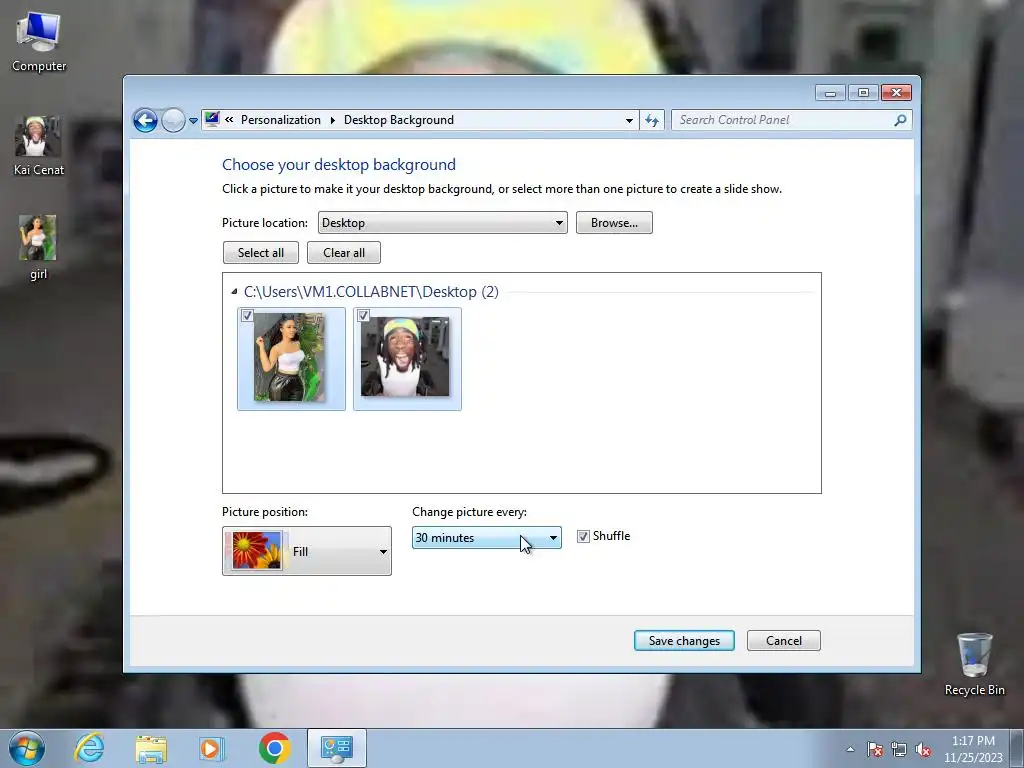
Task: Minimize the Desktop Background window
Action: (830, 93)
